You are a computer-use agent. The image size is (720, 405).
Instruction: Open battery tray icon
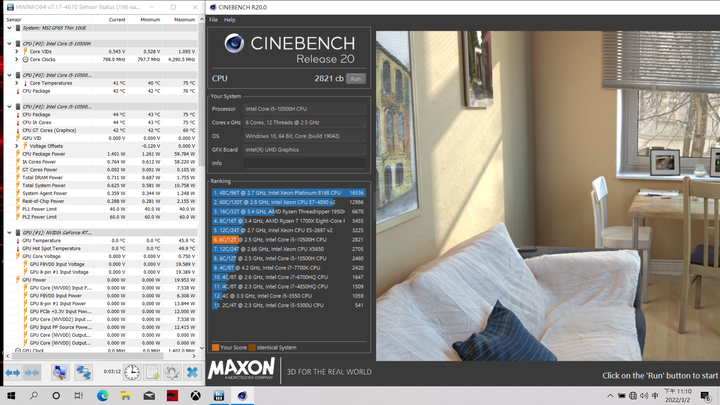[621, 396]
